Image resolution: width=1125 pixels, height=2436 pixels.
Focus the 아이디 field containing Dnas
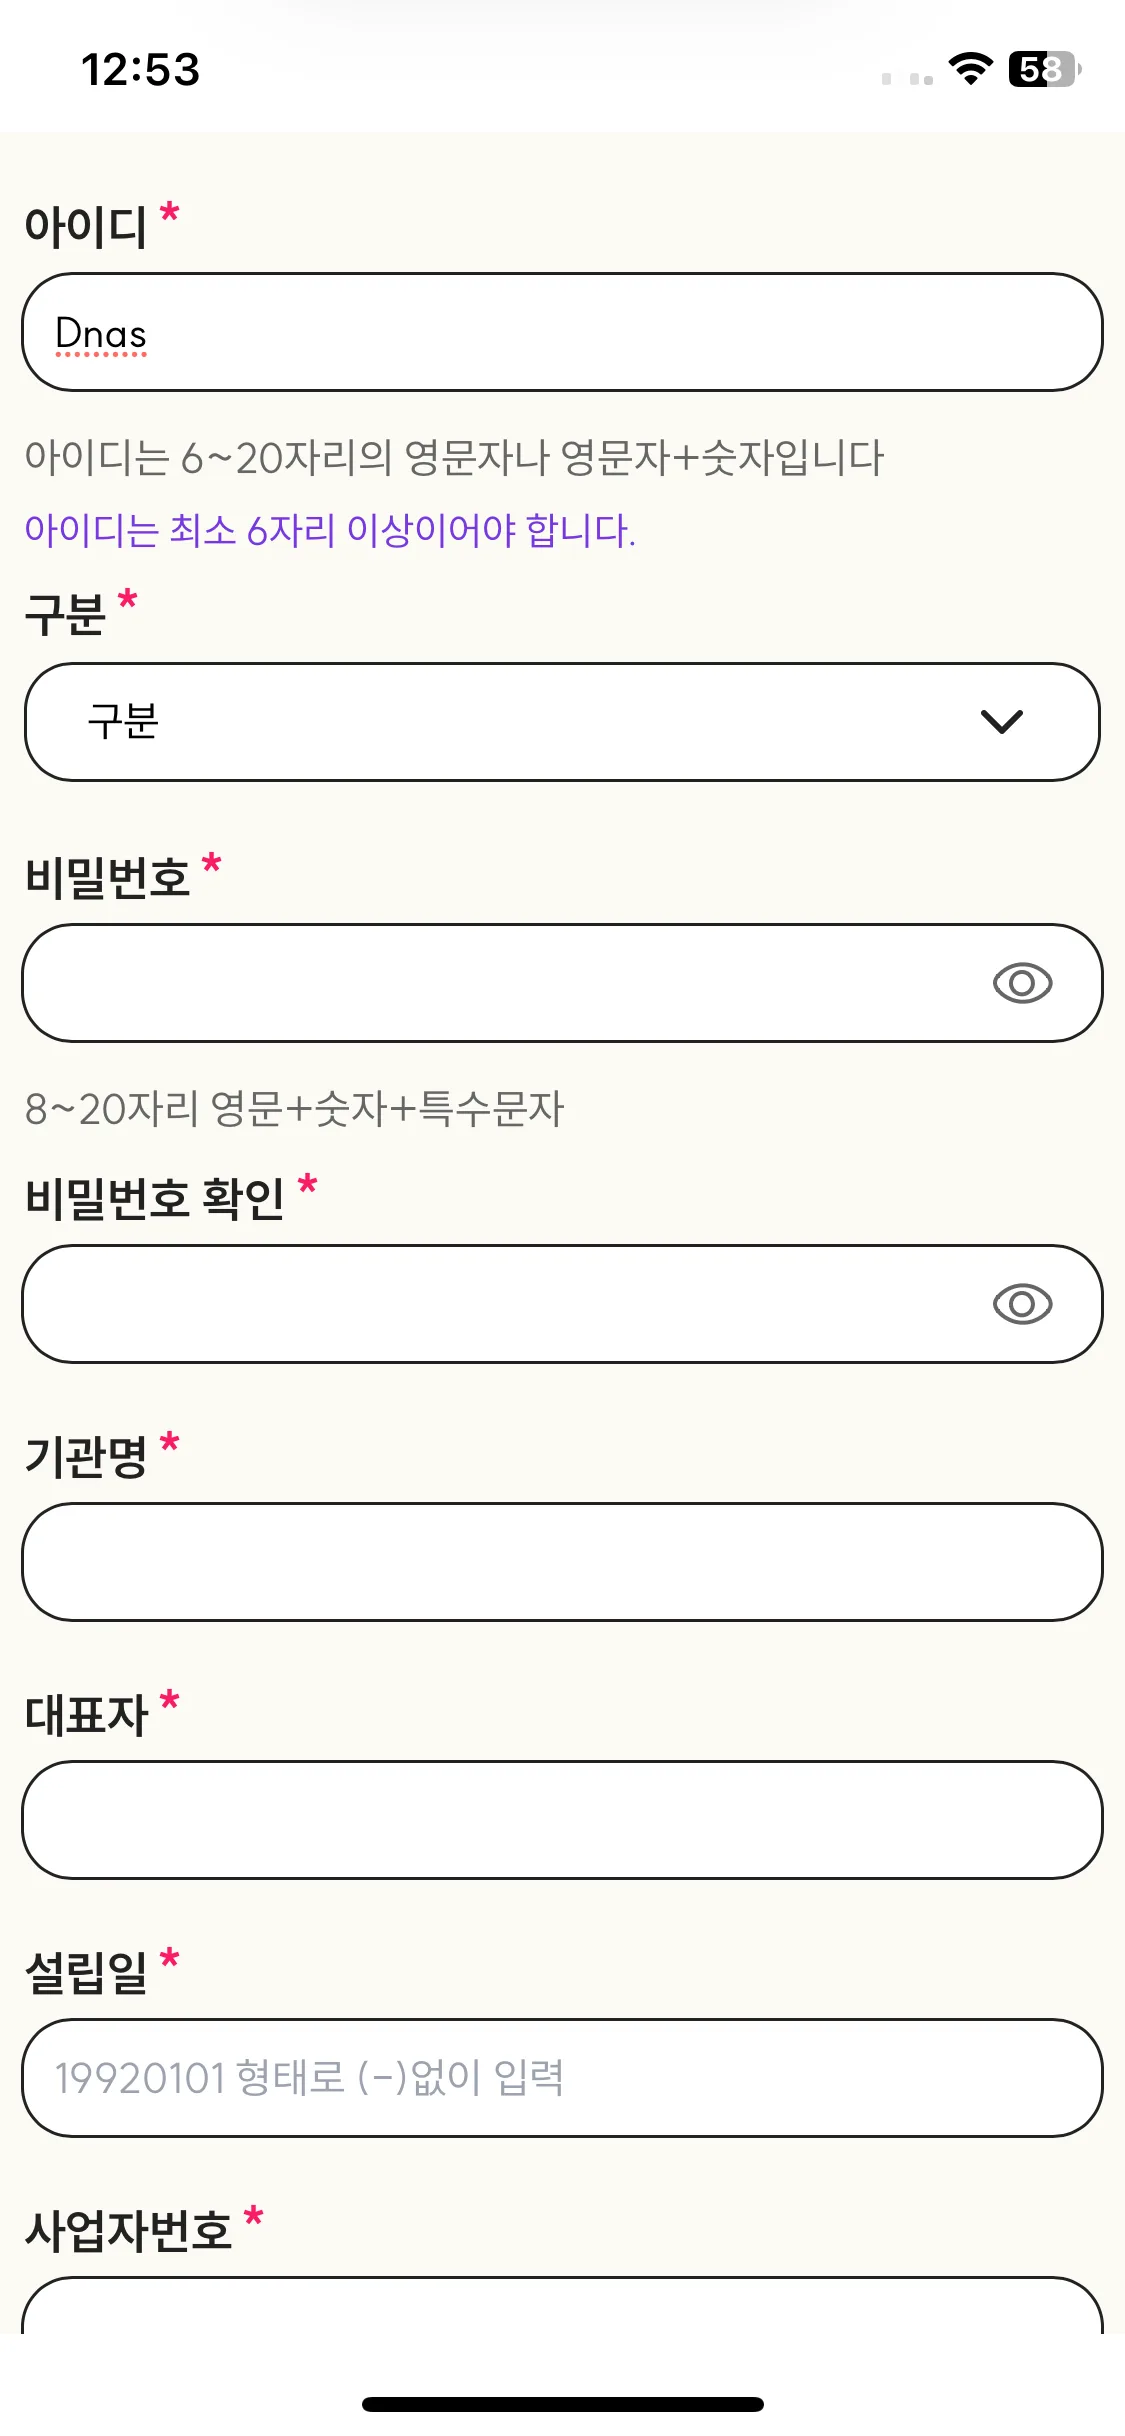pos(562,332)
